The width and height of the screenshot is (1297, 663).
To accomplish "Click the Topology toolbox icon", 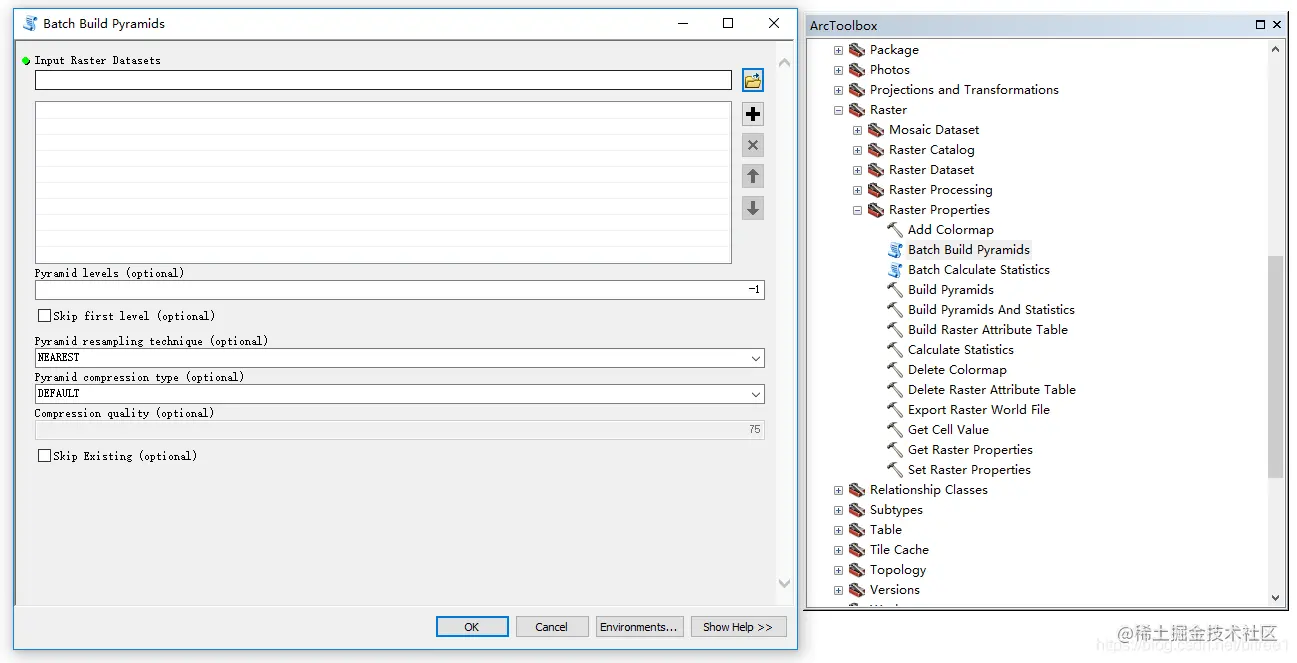I will (857, 570).
